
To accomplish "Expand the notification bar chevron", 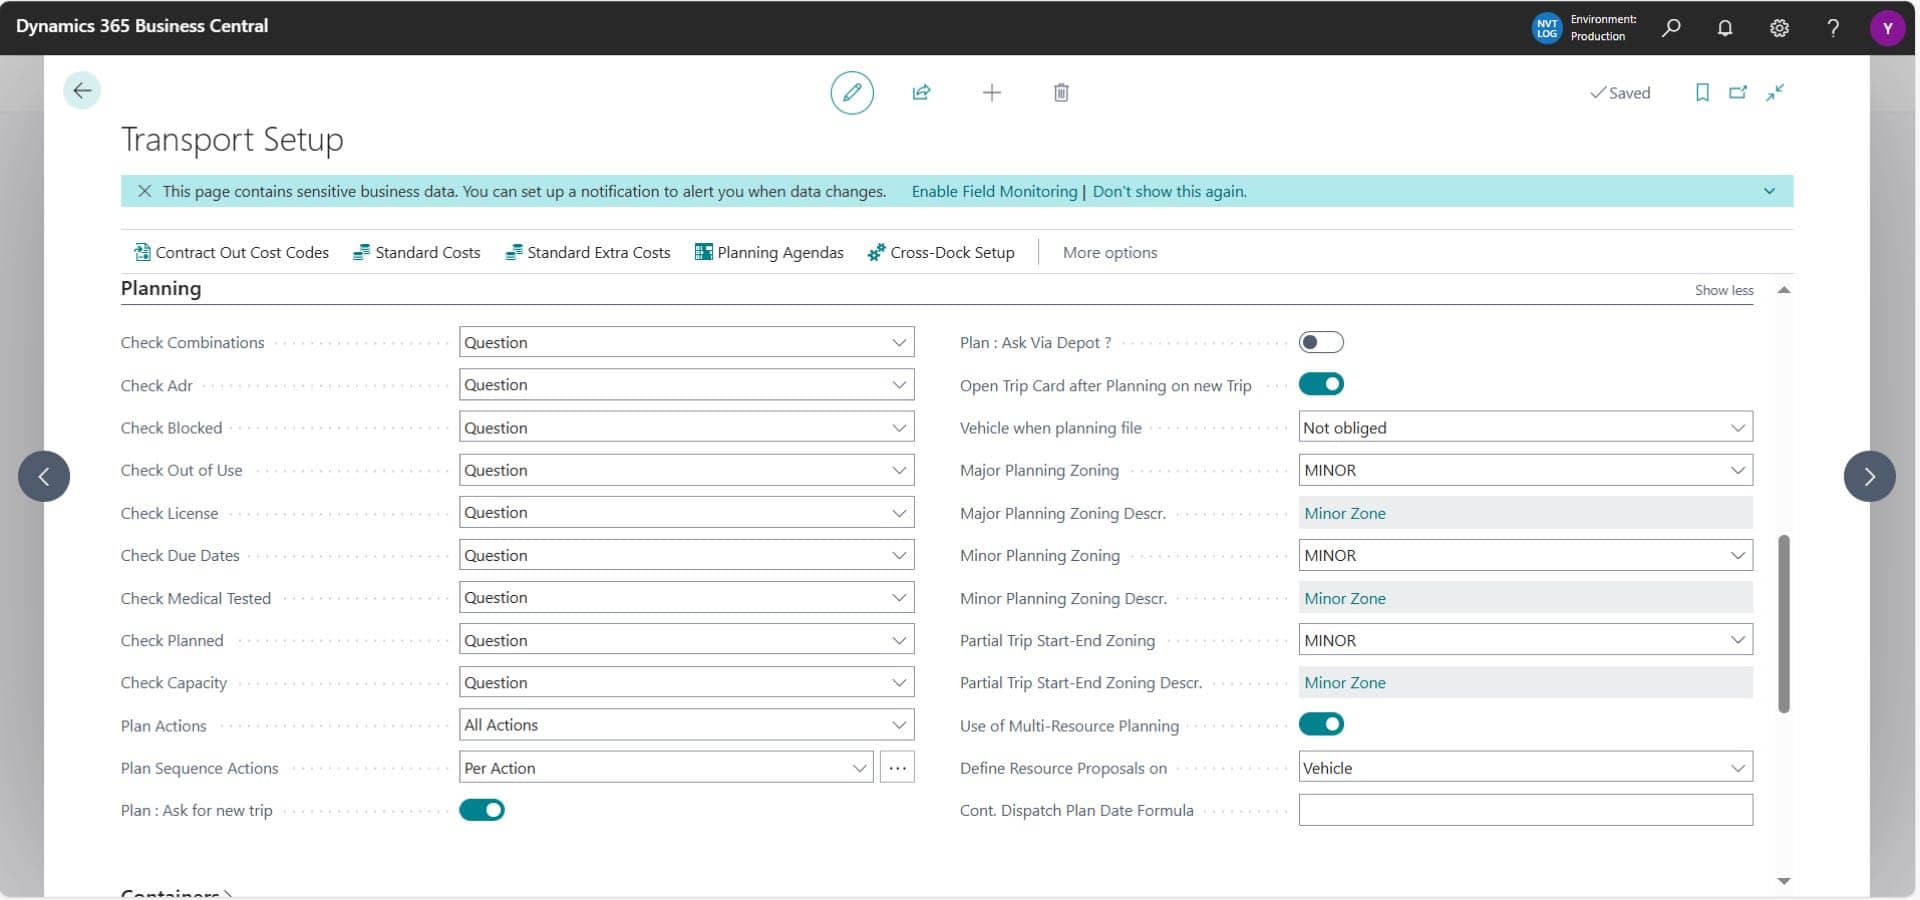I will point(1769,191).
